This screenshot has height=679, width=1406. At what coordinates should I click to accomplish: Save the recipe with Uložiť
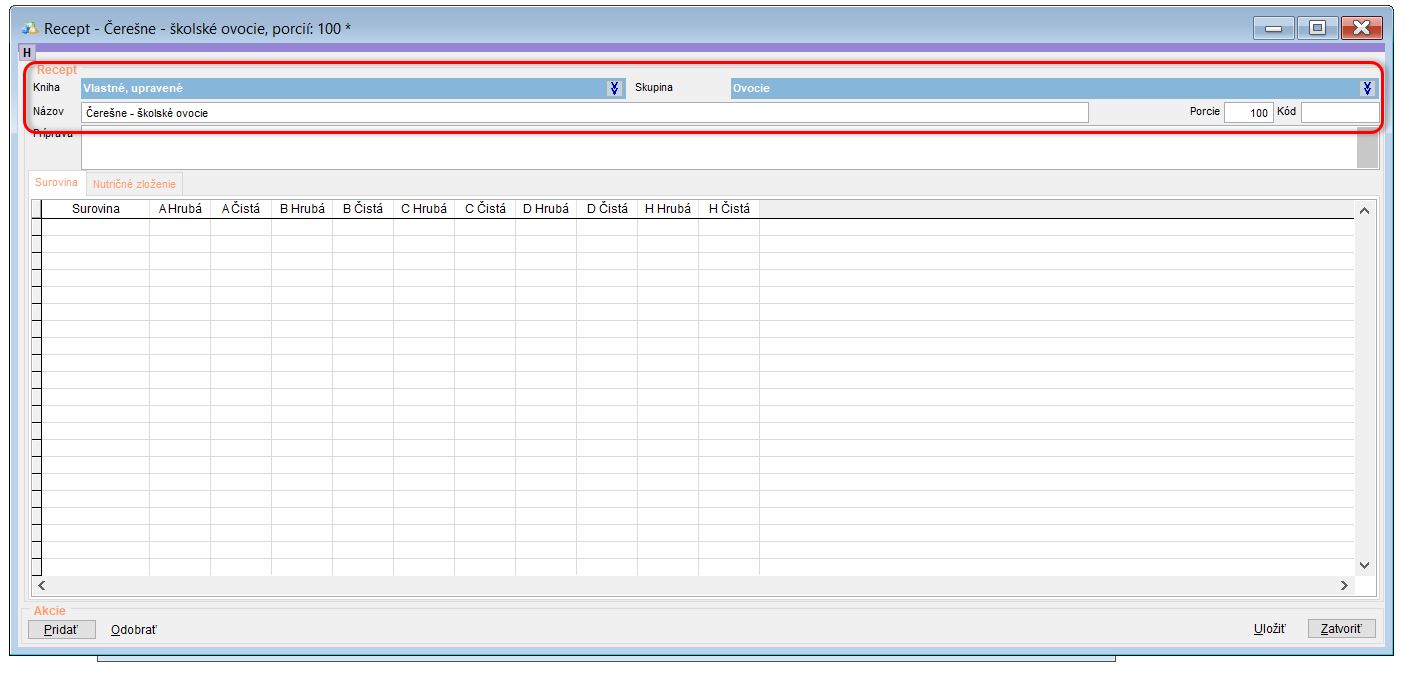tap(1269, 629)
